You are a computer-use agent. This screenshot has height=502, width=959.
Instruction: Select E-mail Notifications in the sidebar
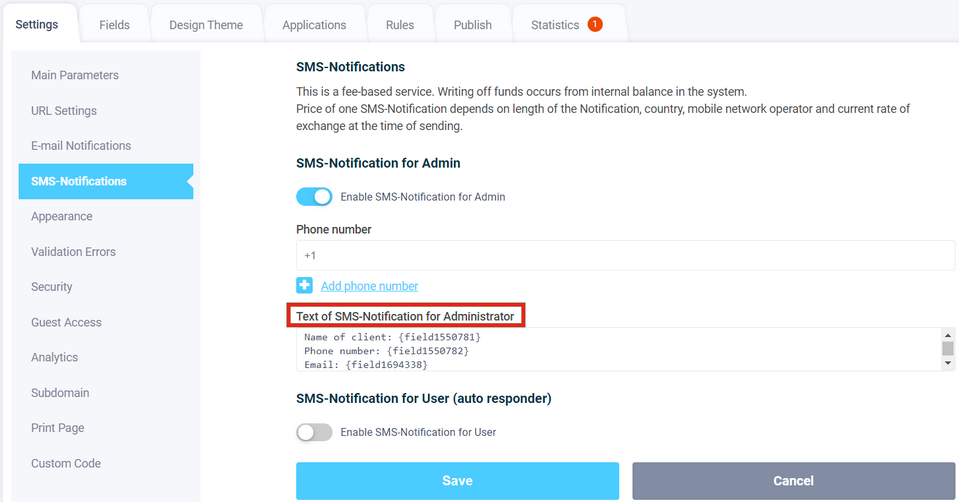coord(81,146)
